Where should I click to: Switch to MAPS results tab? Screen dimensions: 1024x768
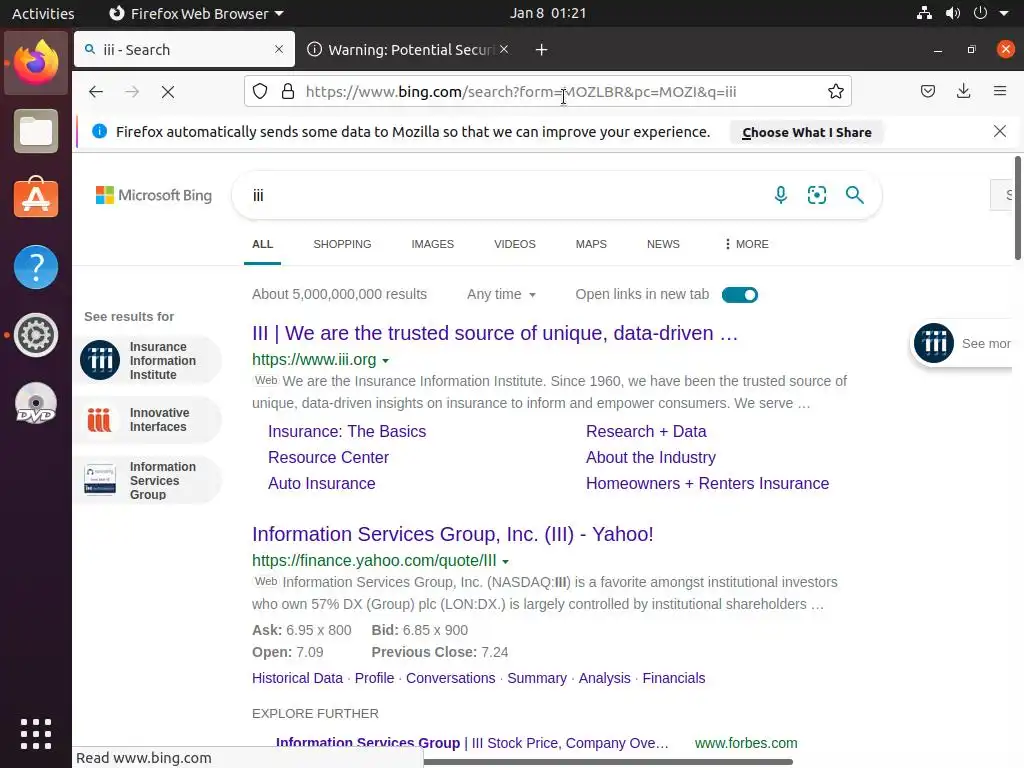click(x=591, y=244)
